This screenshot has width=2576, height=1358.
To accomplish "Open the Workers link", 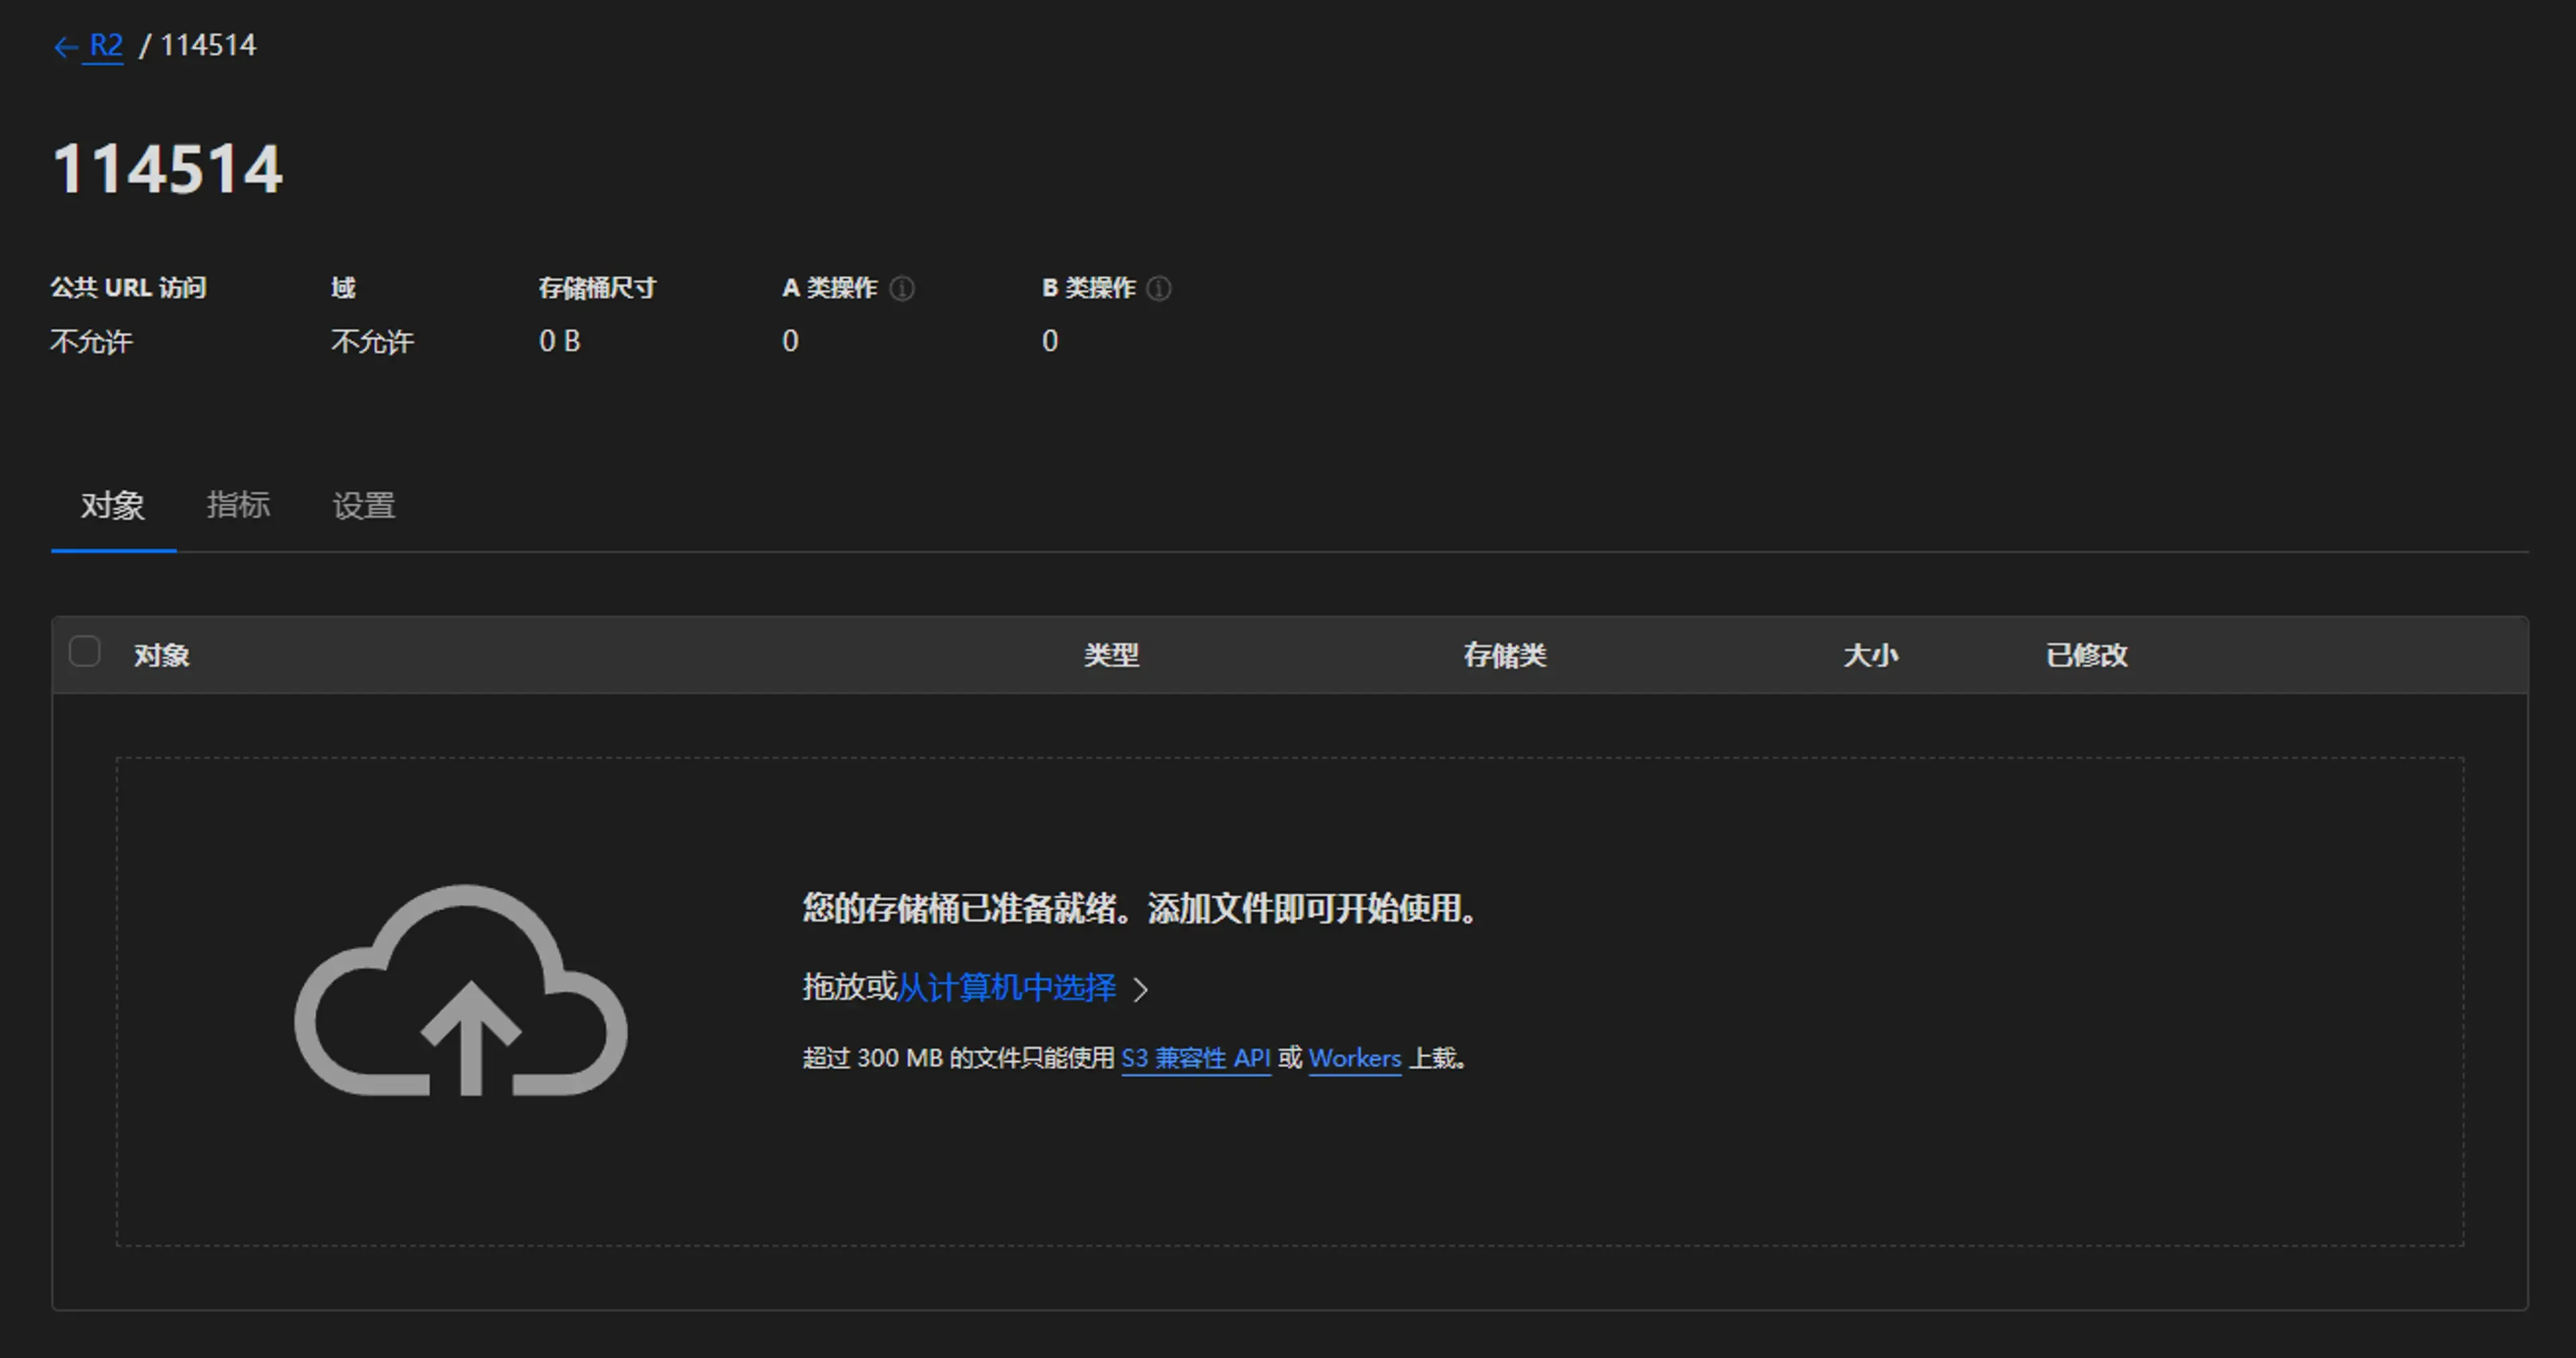I will (x=1354, y=1059).
